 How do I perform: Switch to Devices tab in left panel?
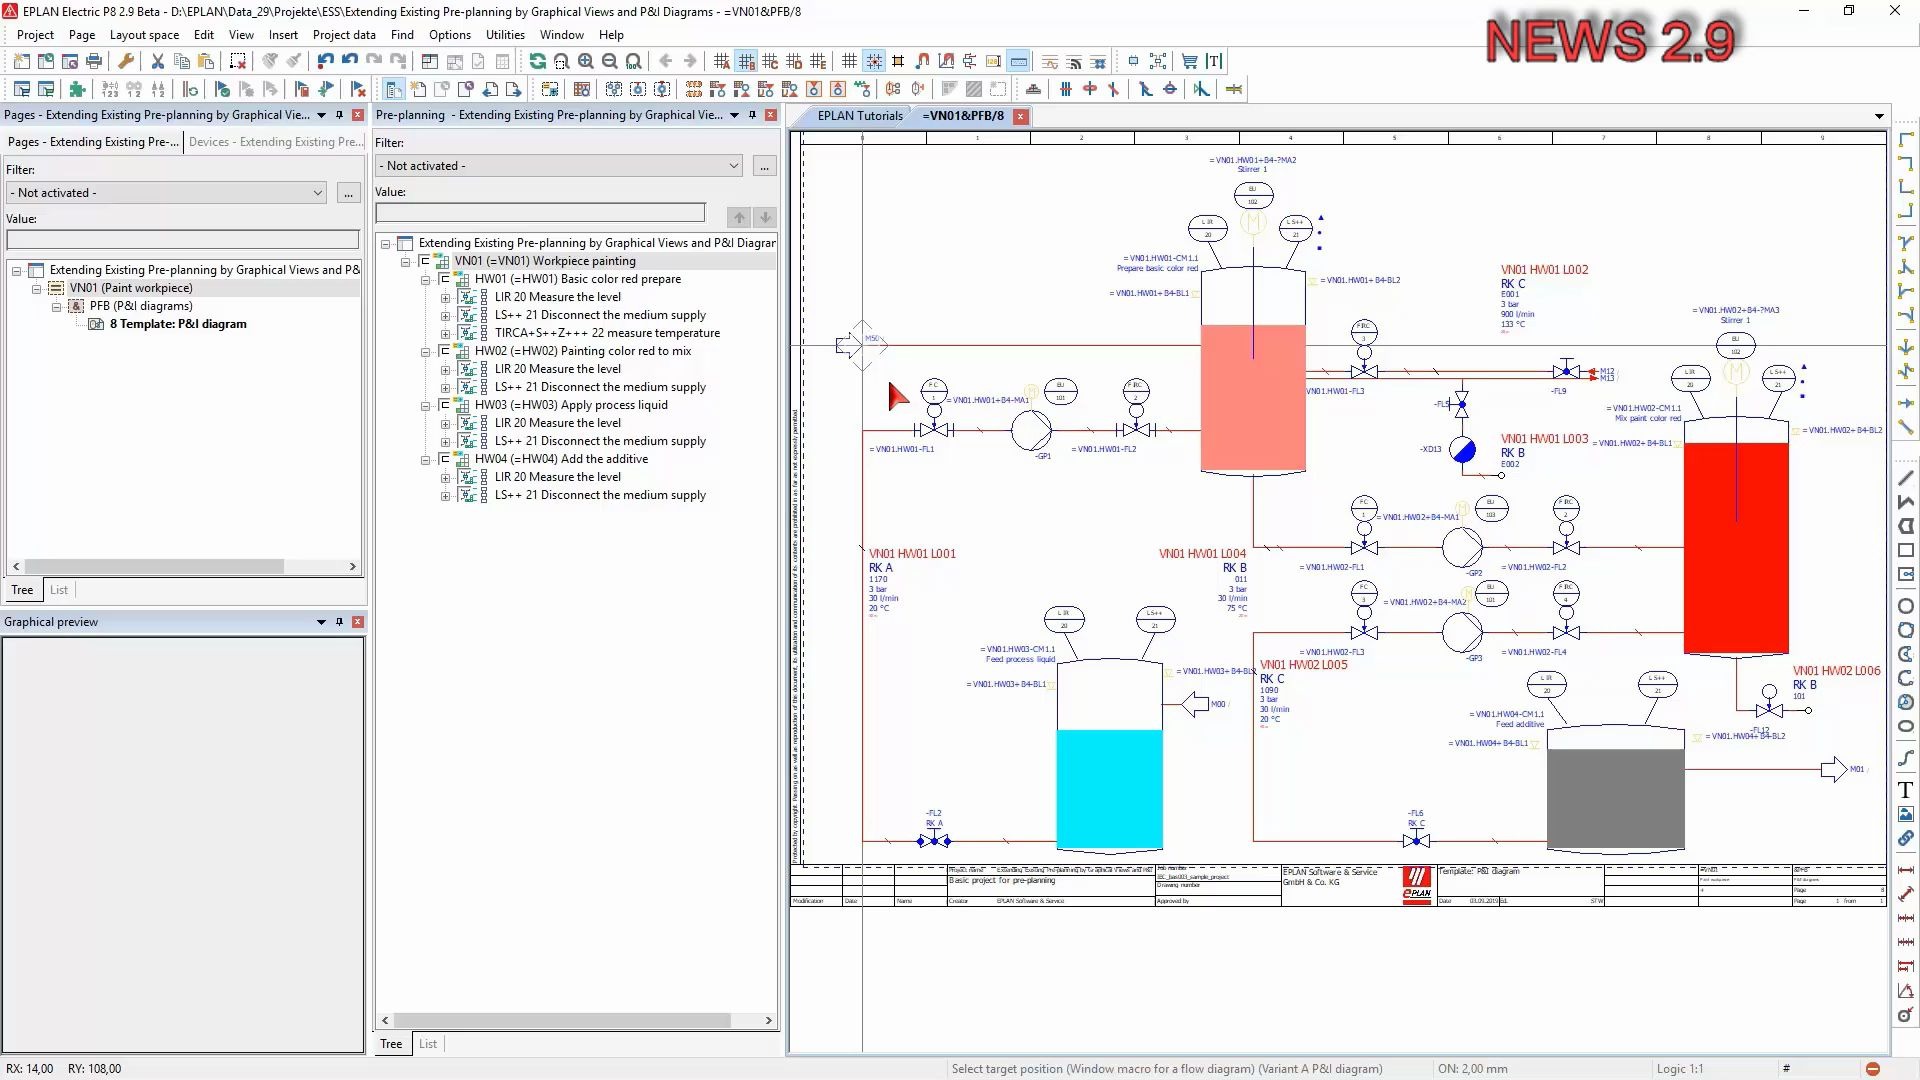275,142
